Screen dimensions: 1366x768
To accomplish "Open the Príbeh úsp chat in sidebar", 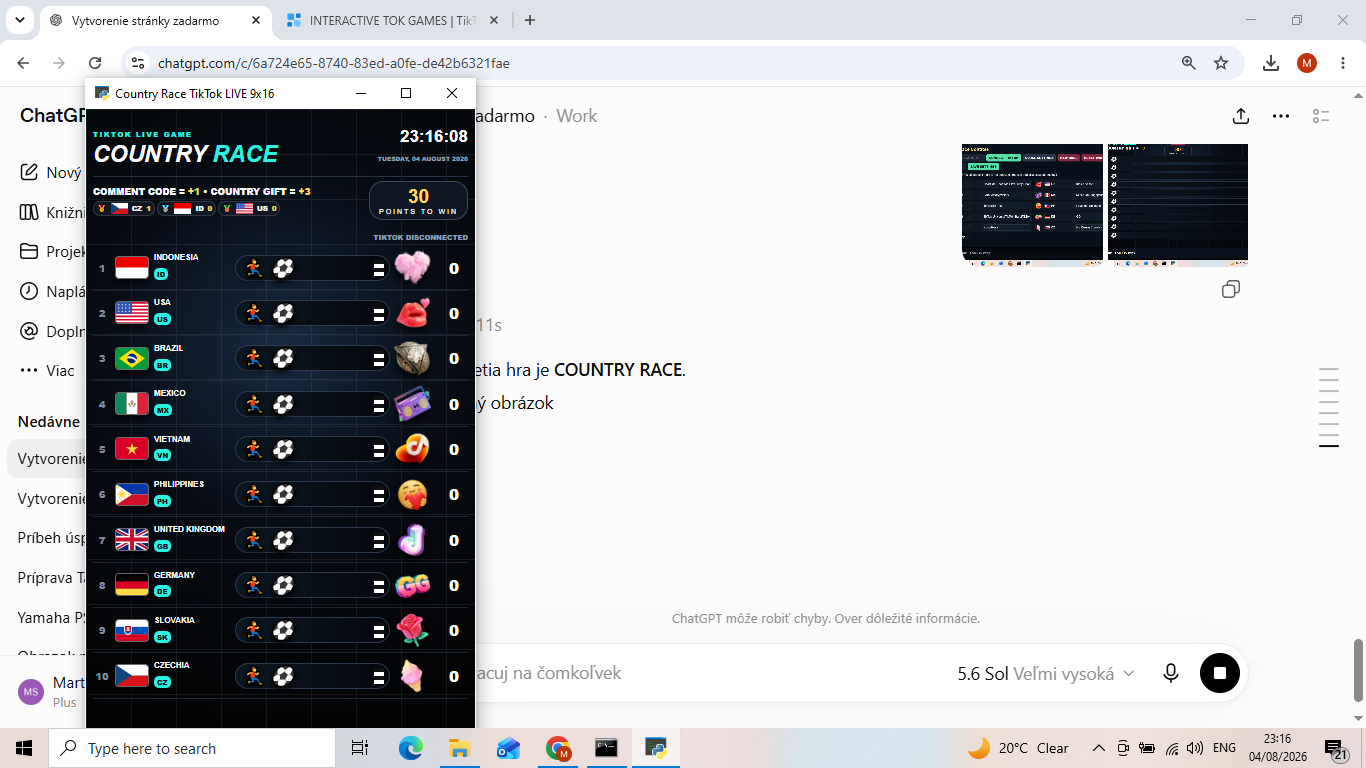I will tap(52, 538).
